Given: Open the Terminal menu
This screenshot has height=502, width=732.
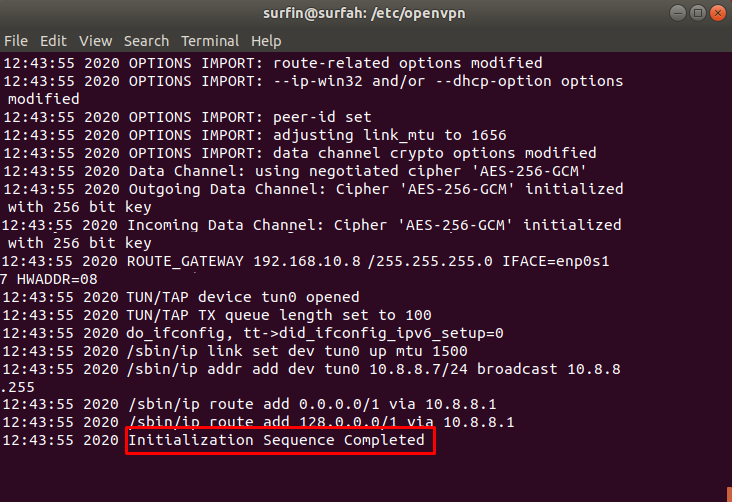Looking at the screenshot, I should pos(210,41).
